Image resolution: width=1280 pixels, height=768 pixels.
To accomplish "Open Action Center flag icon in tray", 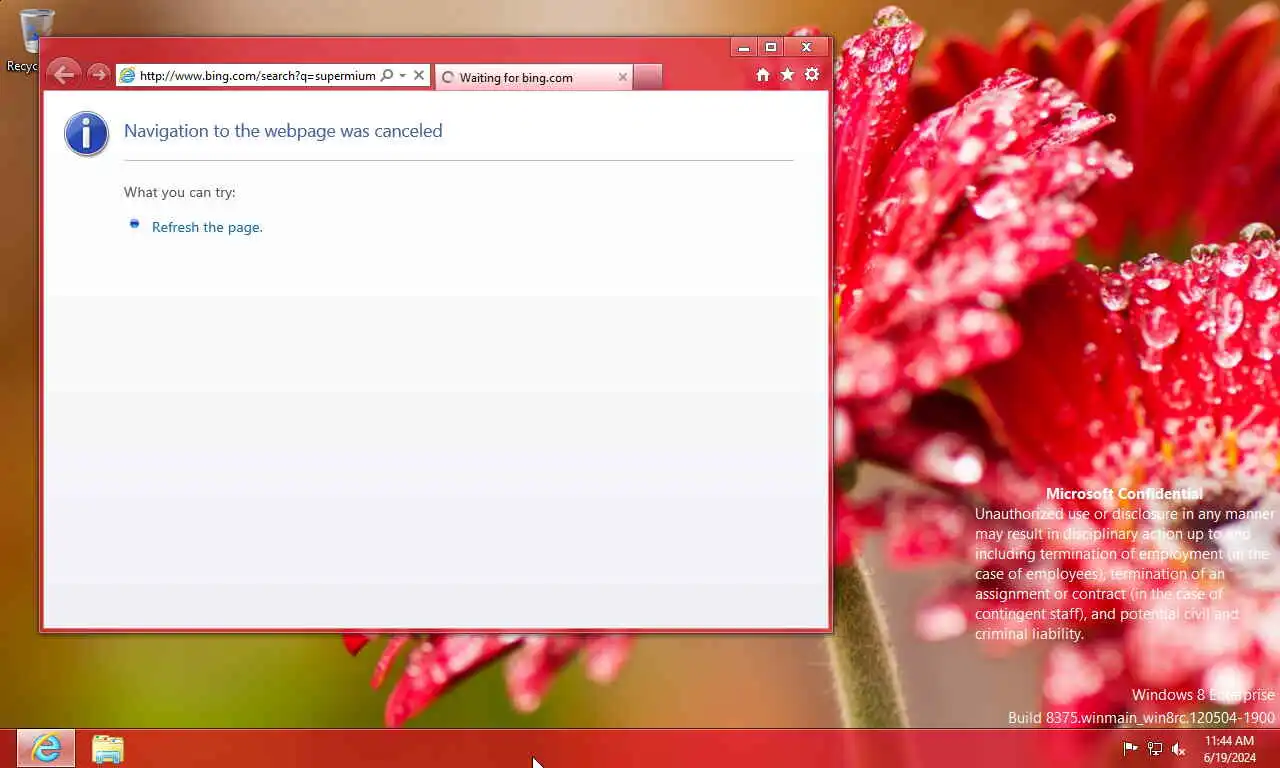I will [1131, 749].
